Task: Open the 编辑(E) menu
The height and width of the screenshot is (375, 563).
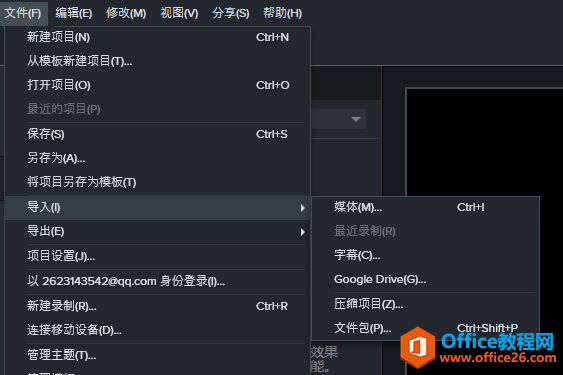Action: (74, 13)
